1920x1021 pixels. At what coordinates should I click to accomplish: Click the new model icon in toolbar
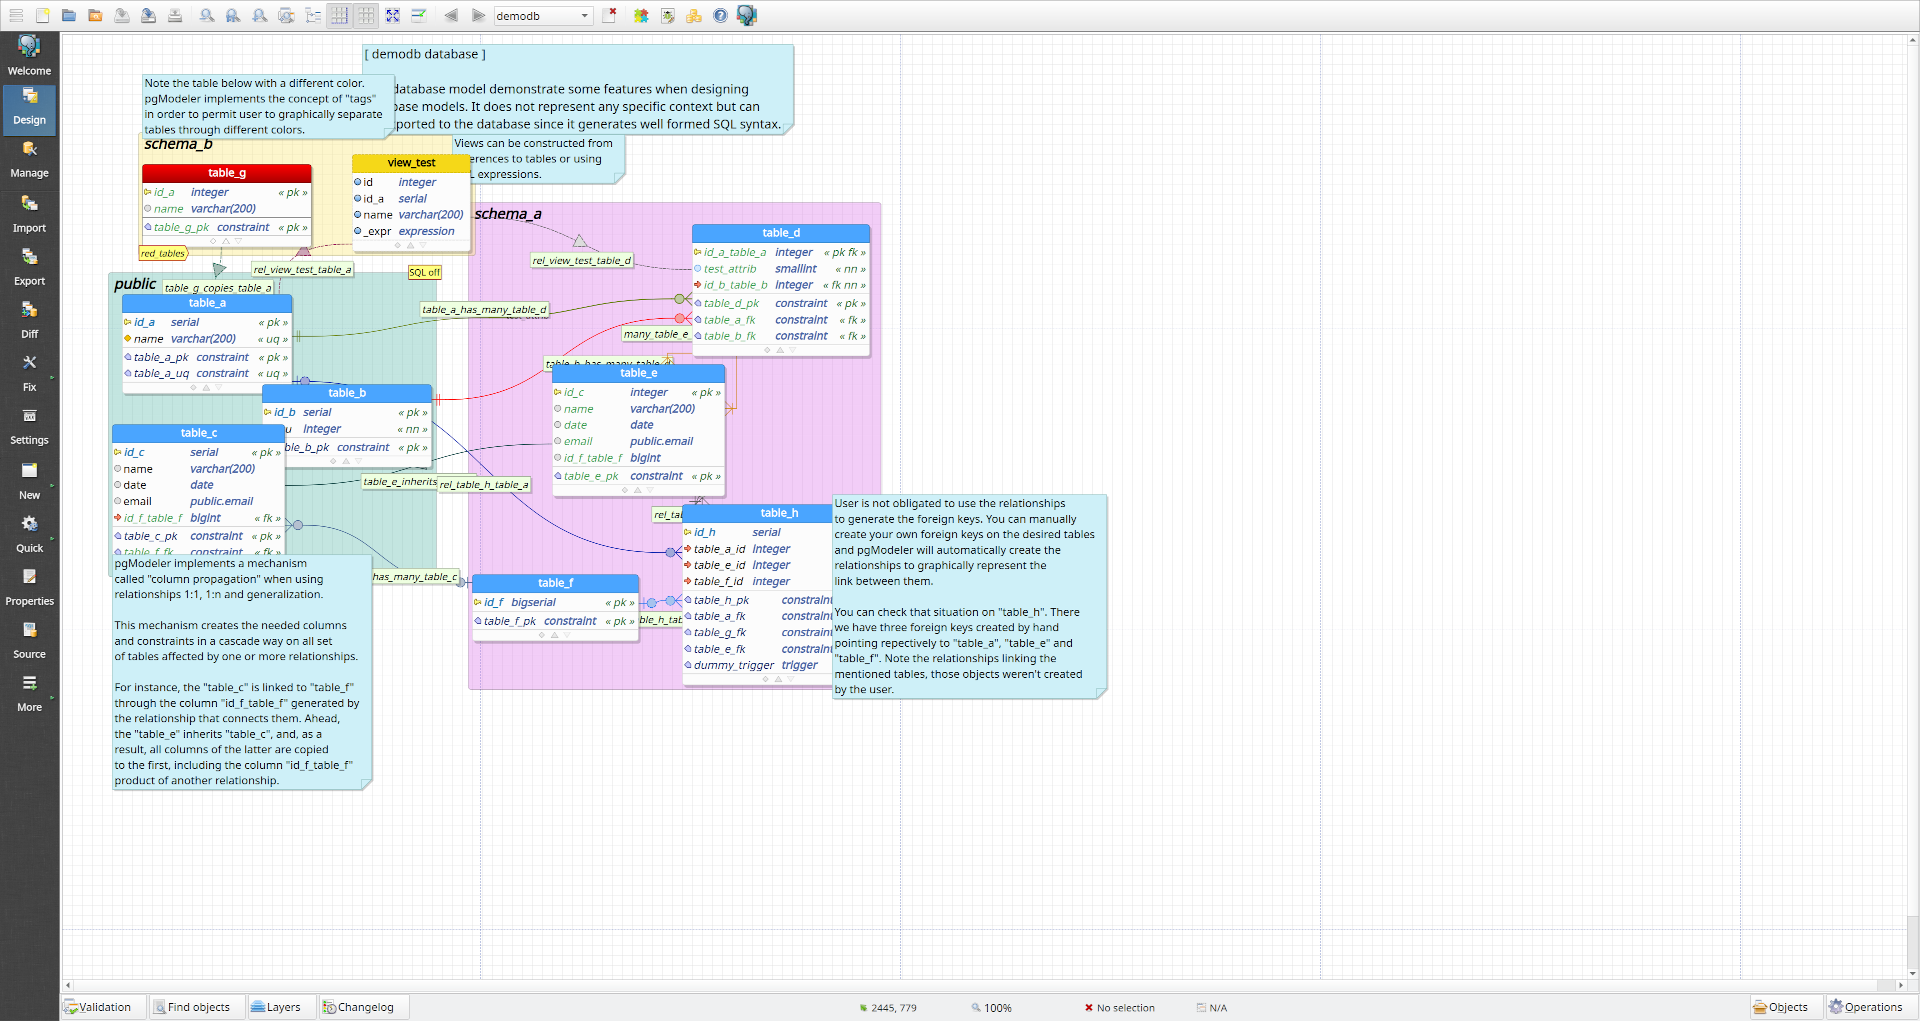pos(42,16)
